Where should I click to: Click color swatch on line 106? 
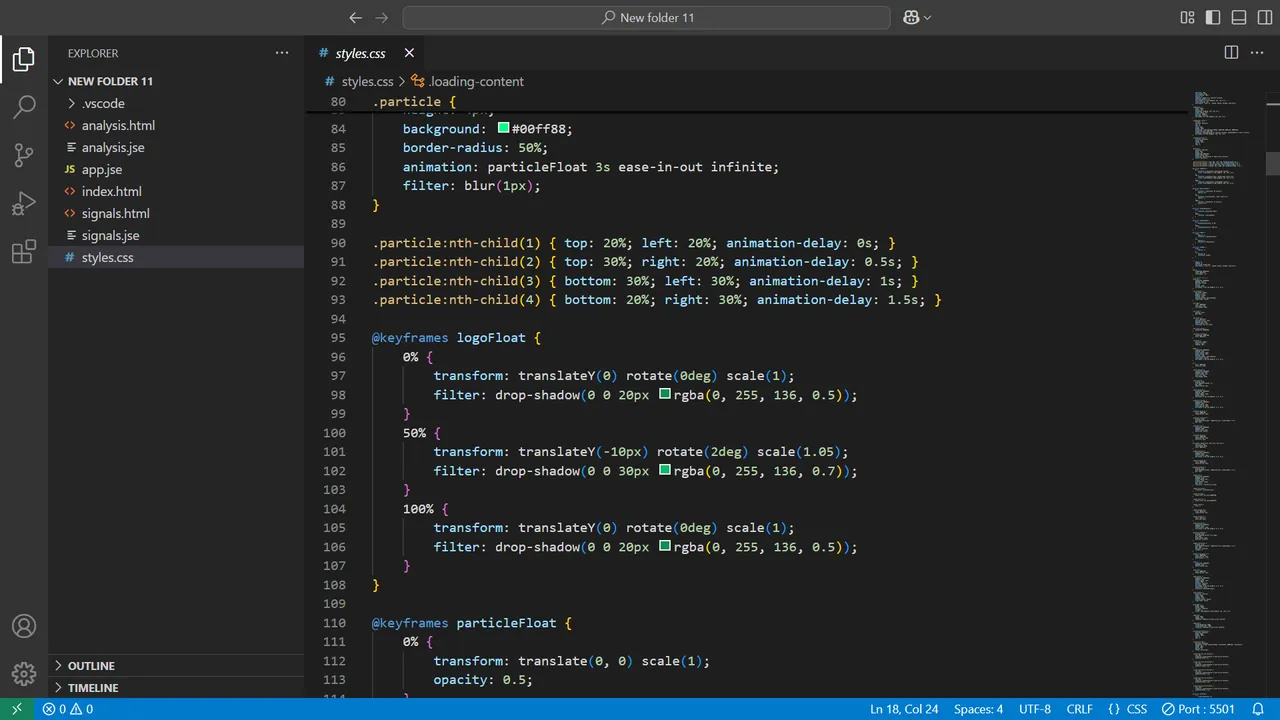665,546
